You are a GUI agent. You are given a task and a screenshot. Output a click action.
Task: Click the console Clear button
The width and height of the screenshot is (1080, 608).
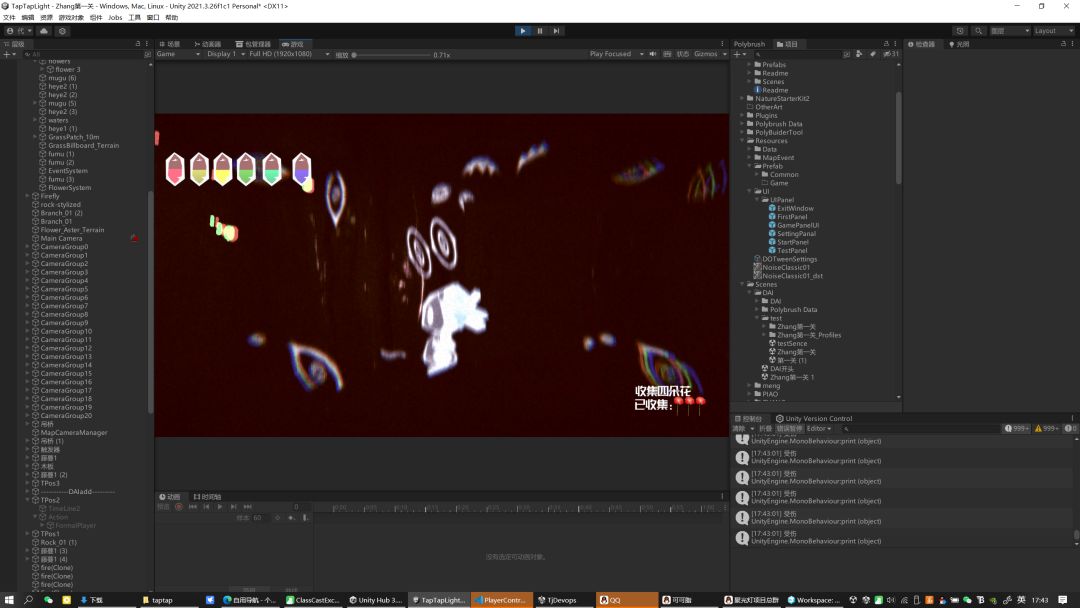(x=741, y=428)
